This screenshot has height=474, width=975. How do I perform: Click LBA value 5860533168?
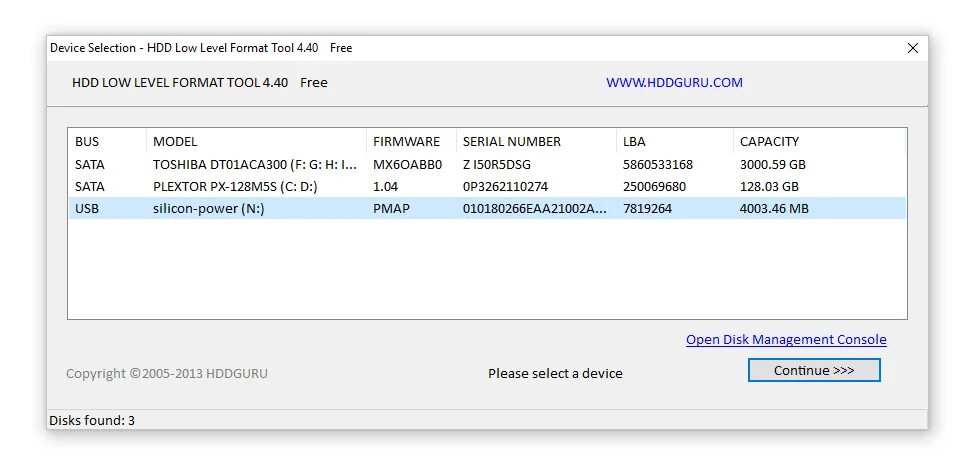click(658, 165)
